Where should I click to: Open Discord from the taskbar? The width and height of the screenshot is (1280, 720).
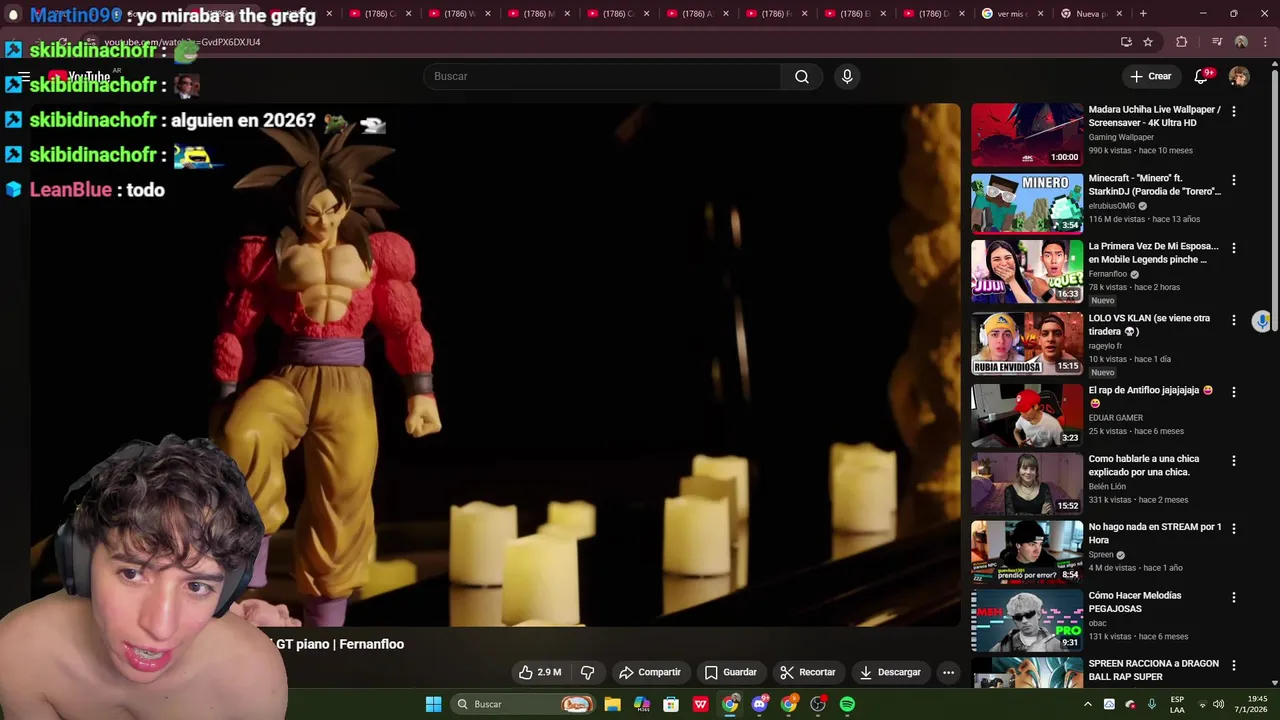tap(759, 704)
